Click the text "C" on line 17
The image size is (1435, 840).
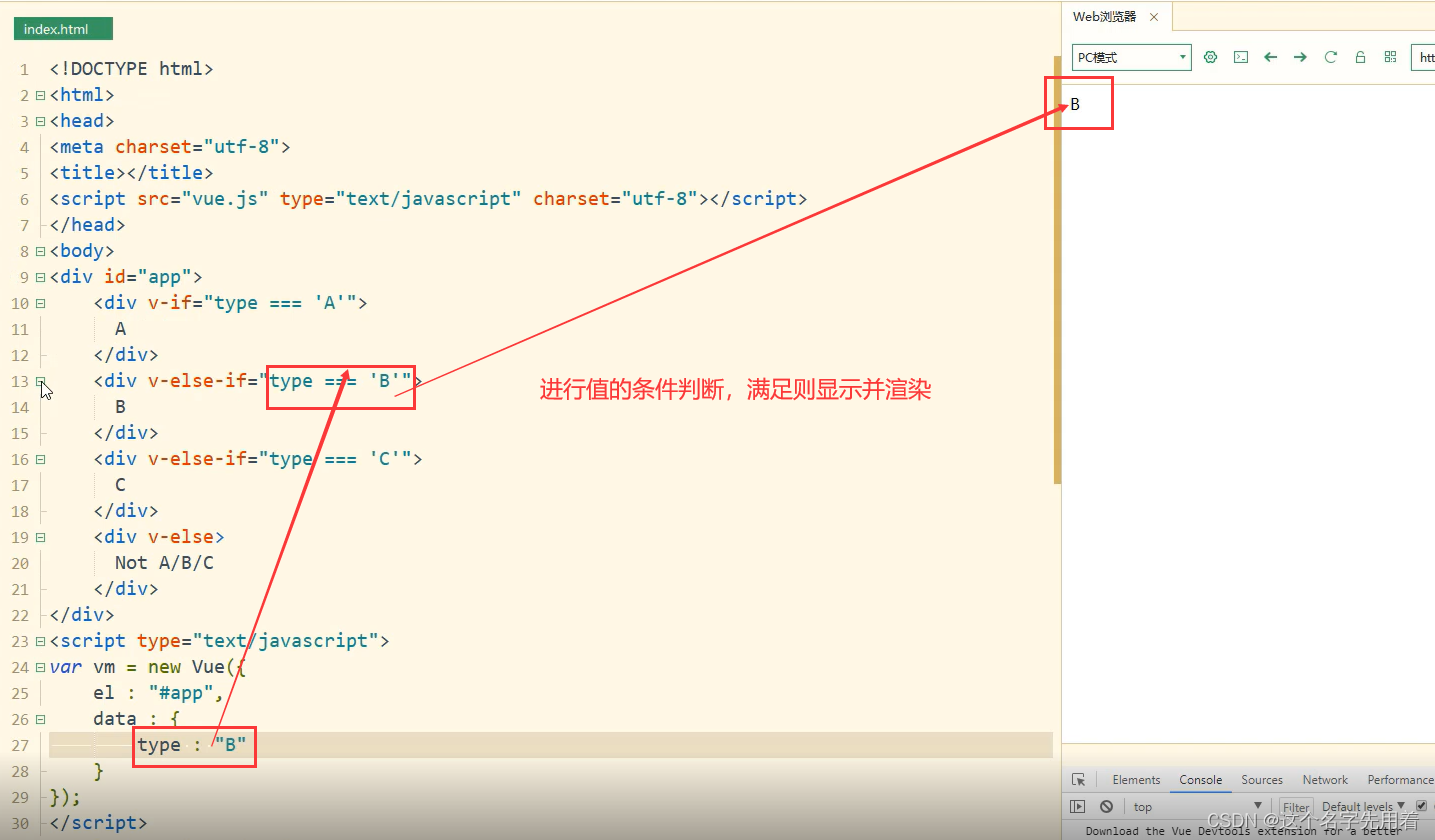click(x=120, y=485)
